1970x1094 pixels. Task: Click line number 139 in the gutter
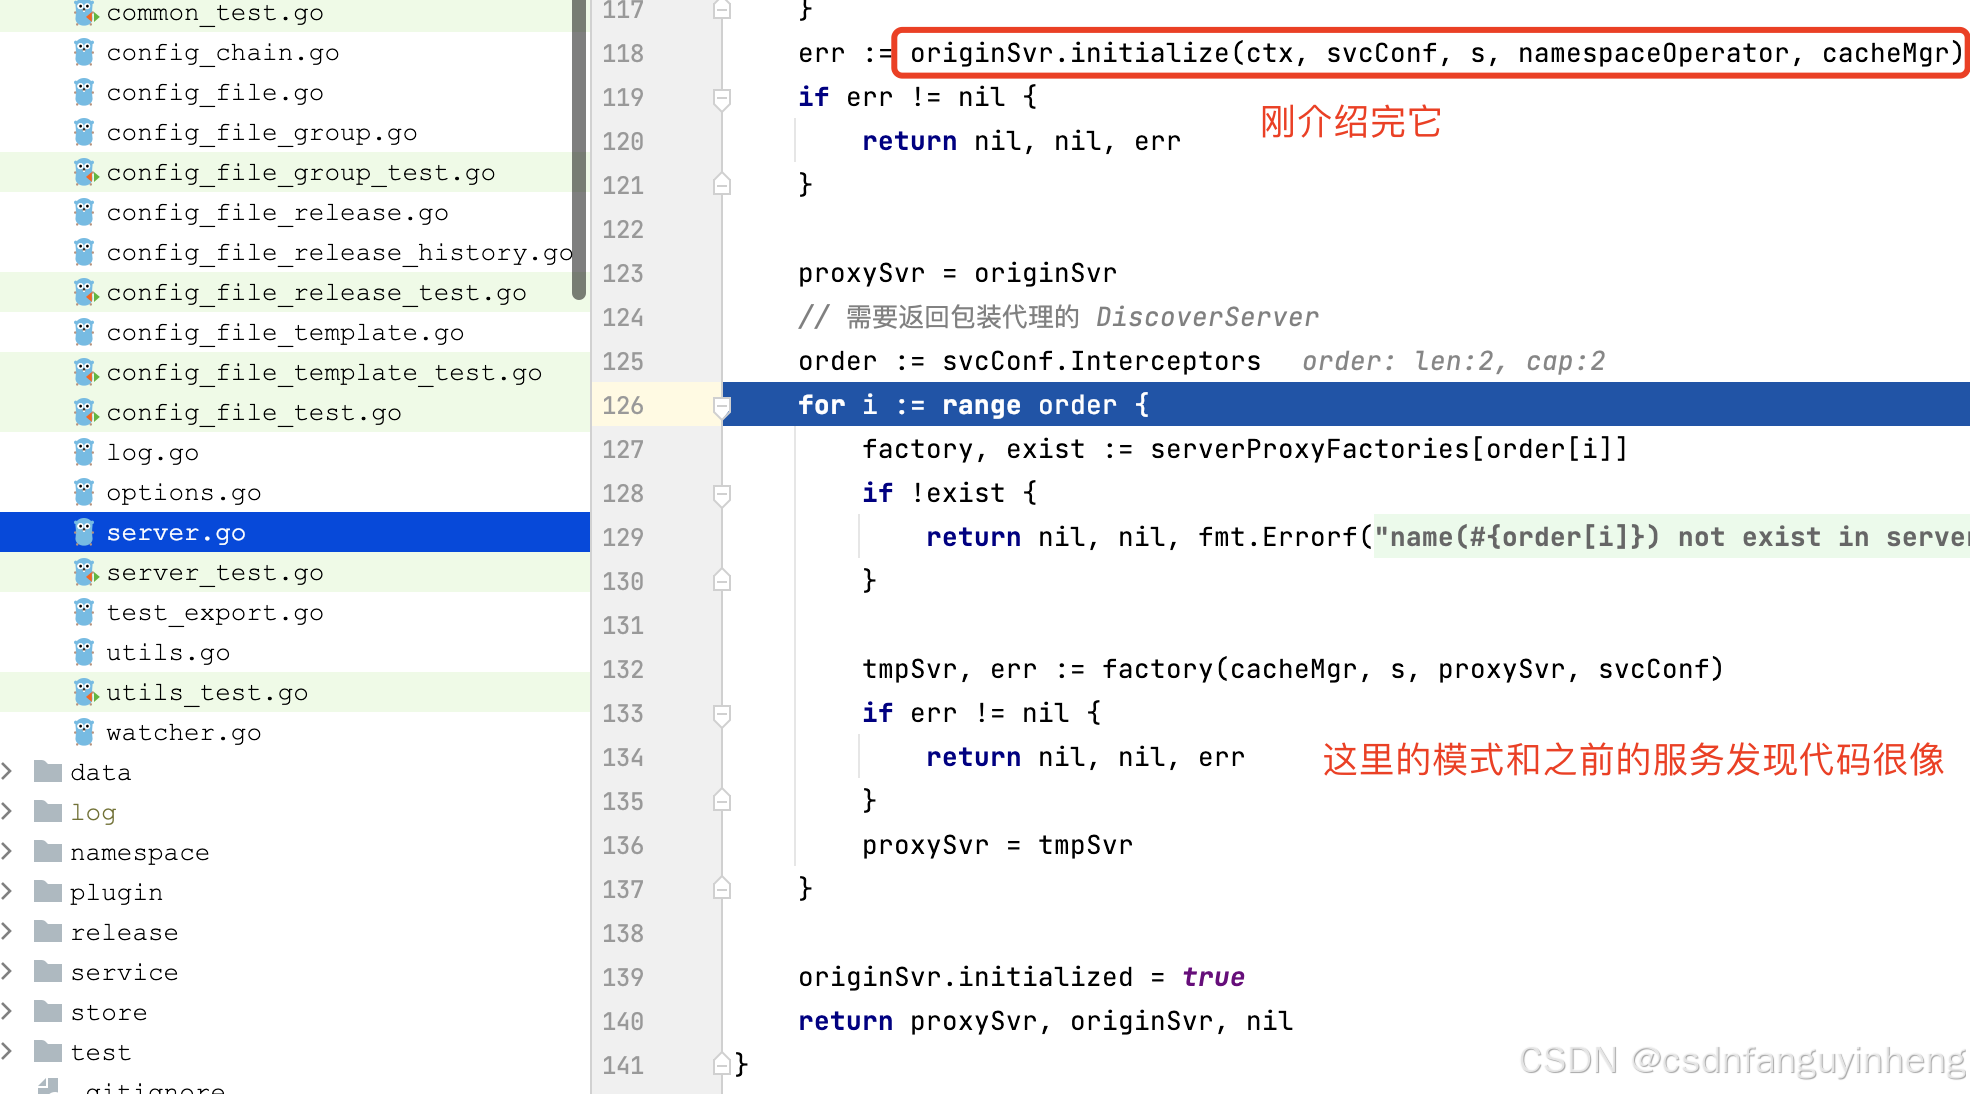tap(623, 977)
